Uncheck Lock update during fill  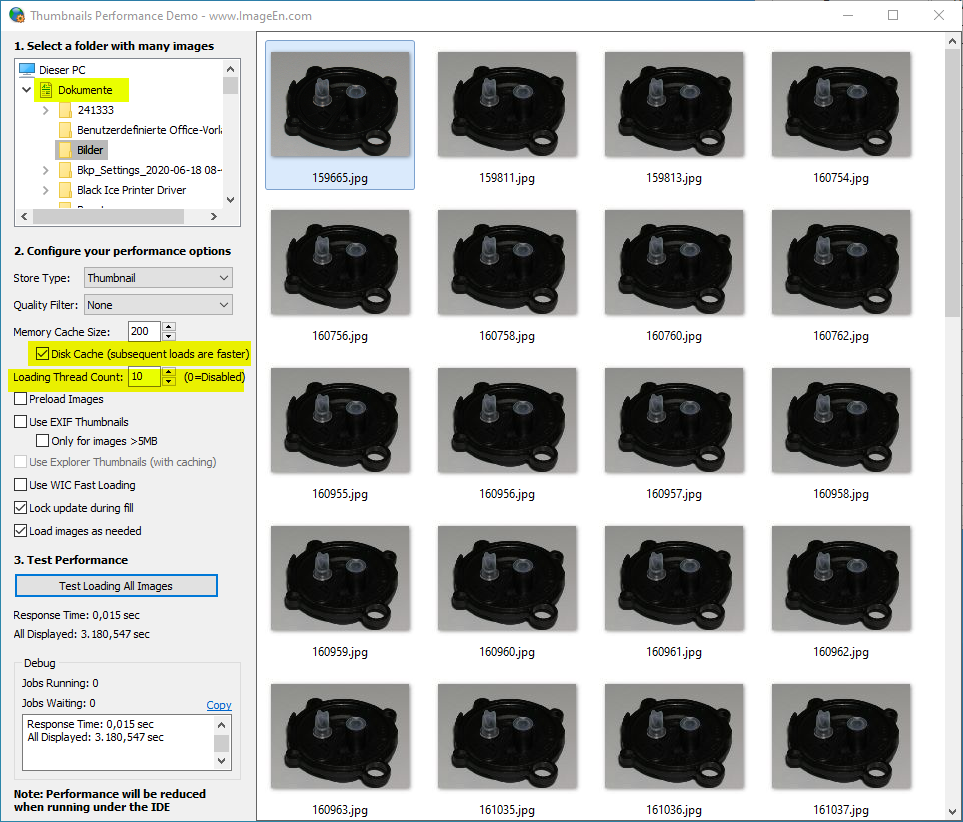20,508
